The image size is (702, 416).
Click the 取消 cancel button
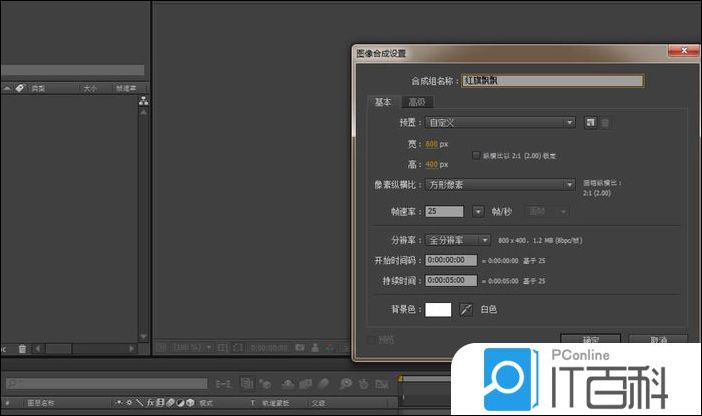[x=658, y=339]
